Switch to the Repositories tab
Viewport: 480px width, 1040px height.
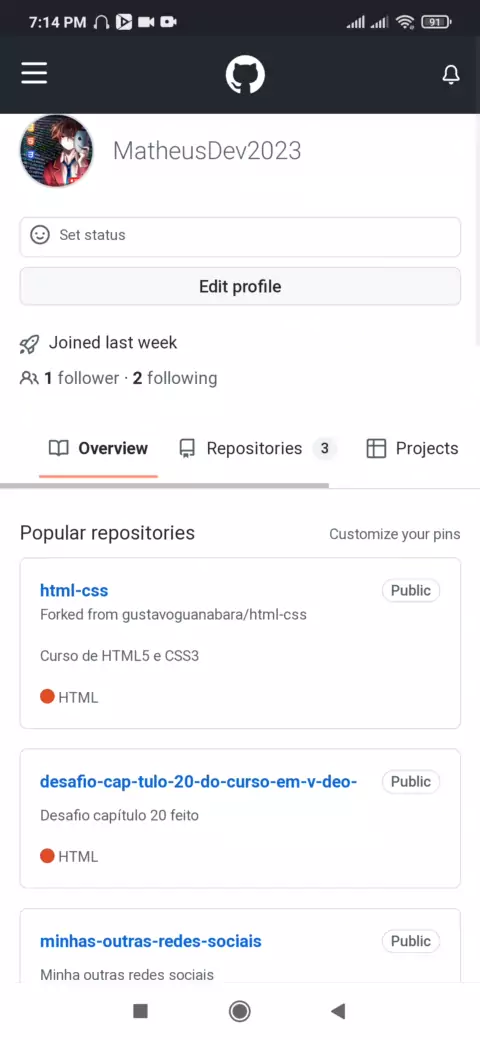258,448
